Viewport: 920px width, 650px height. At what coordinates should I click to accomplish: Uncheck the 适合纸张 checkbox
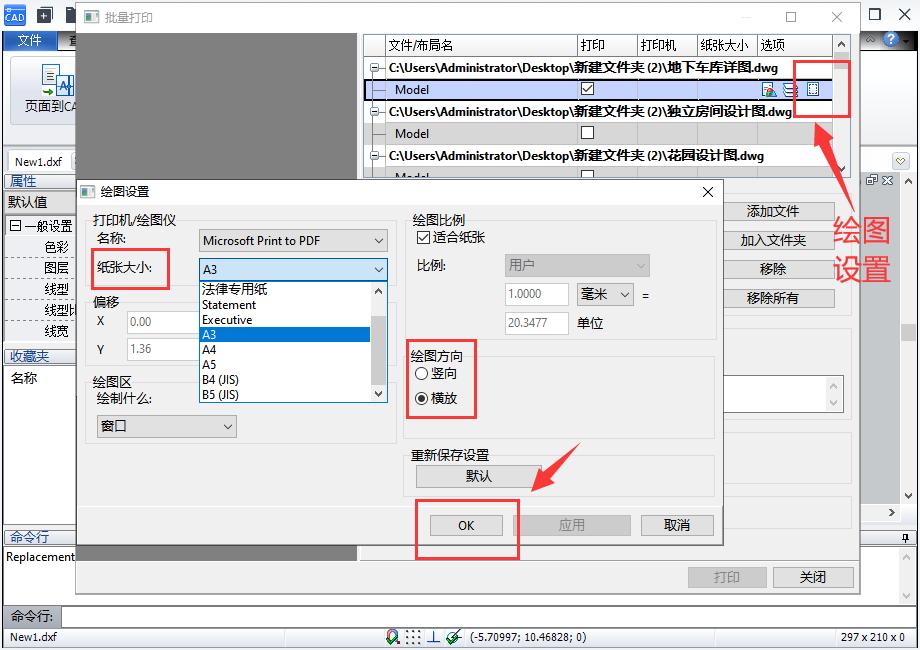422,239
